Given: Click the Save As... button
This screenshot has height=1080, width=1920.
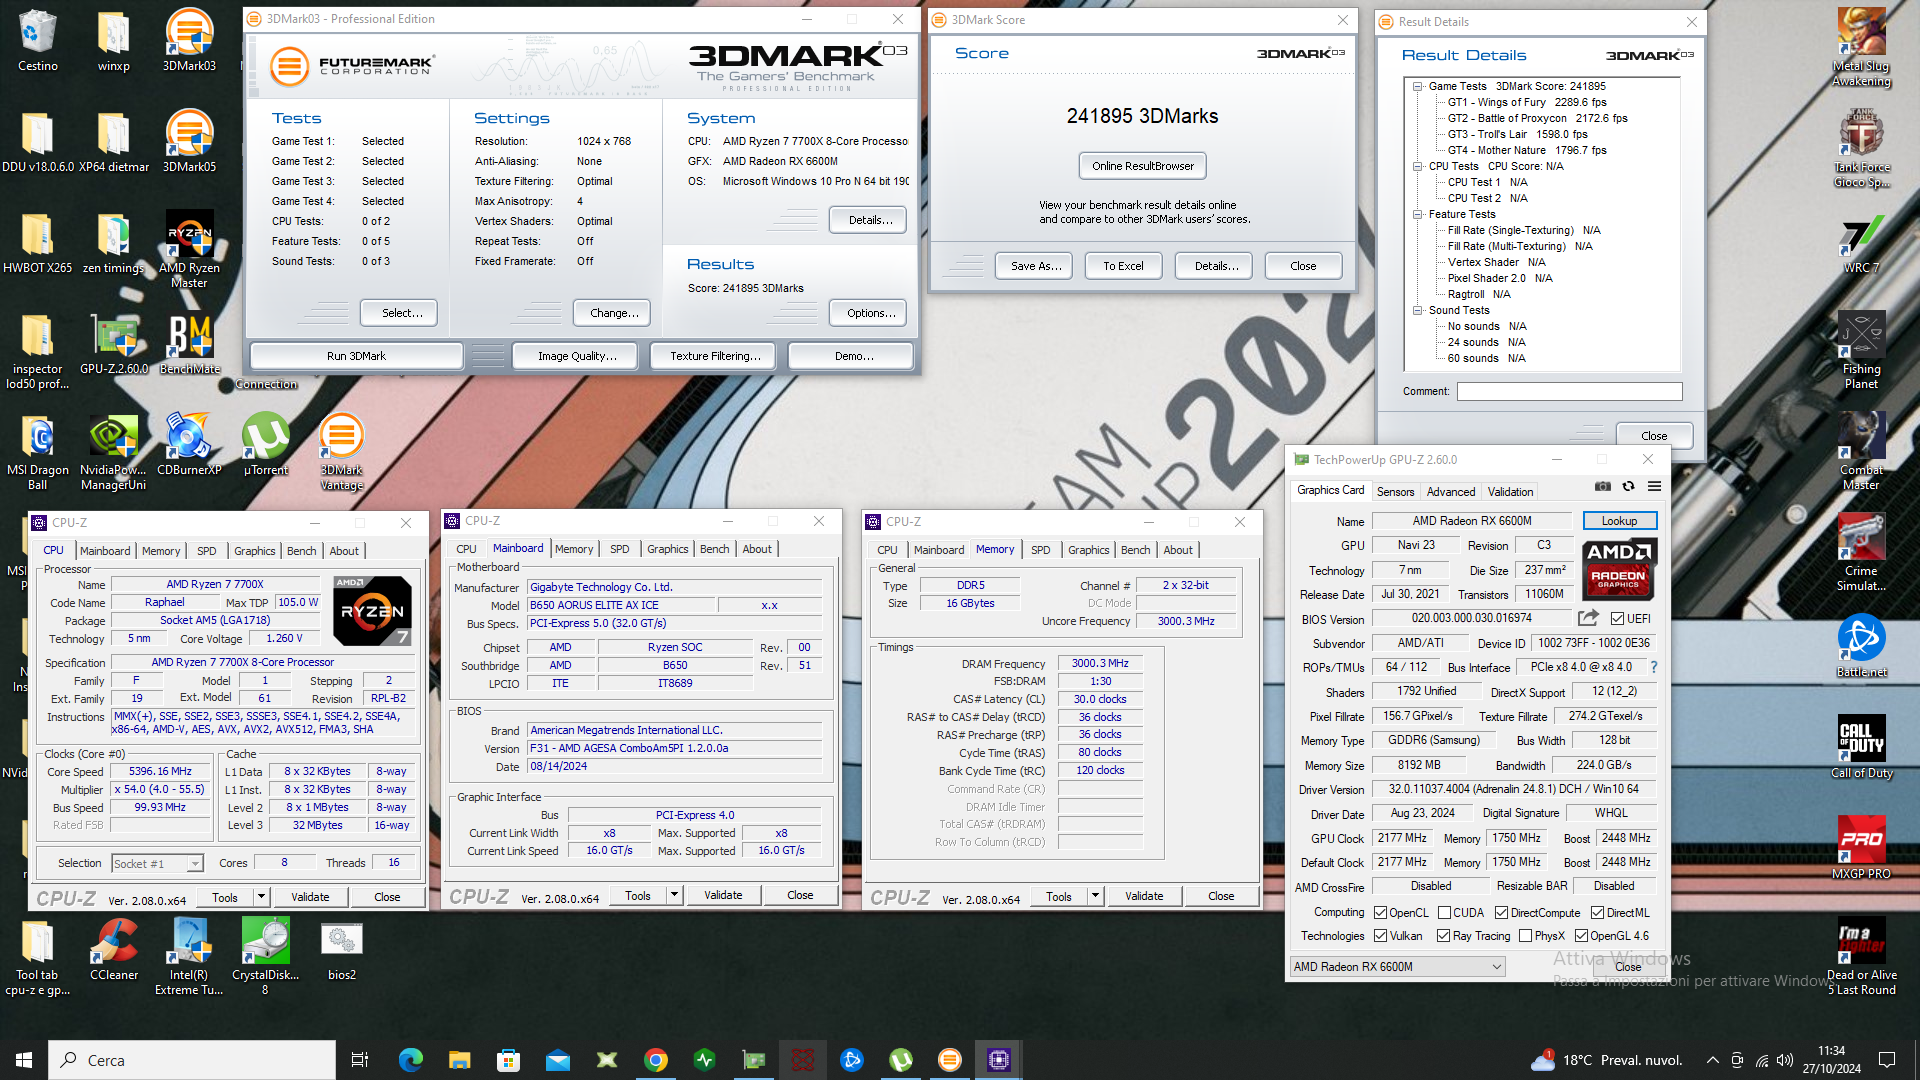Looking at the screenshot, I should (1035, 266).
